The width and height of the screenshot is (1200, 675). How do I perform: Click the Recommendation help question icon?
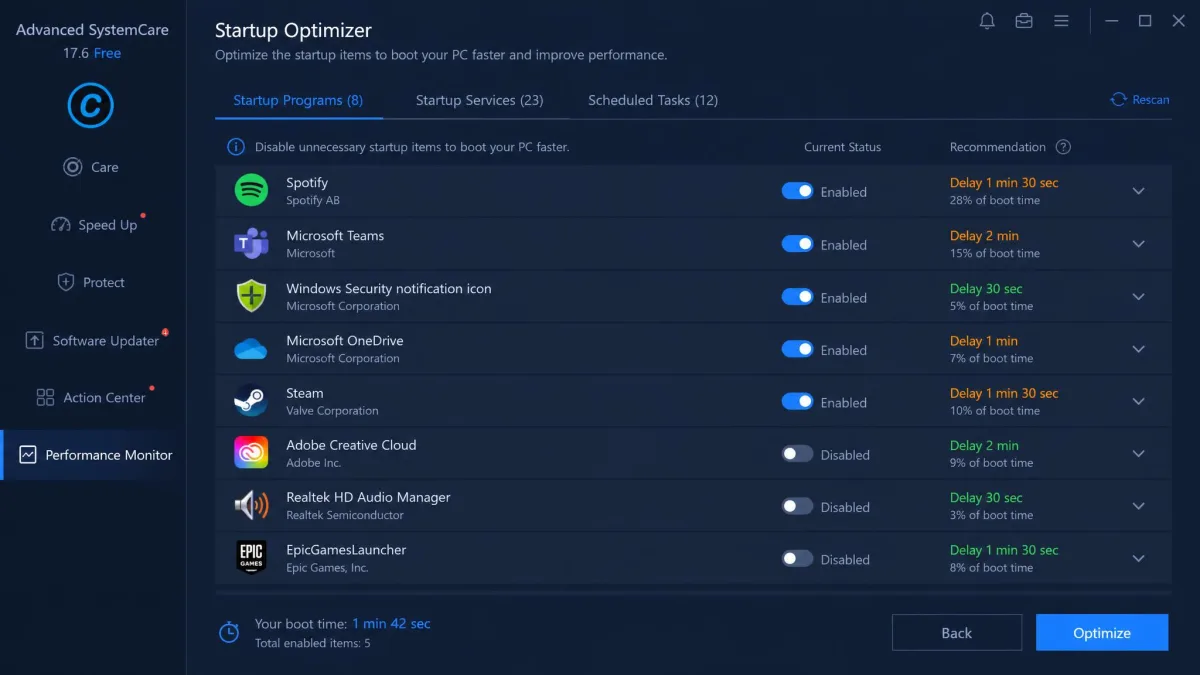(x=1063, y=147)
